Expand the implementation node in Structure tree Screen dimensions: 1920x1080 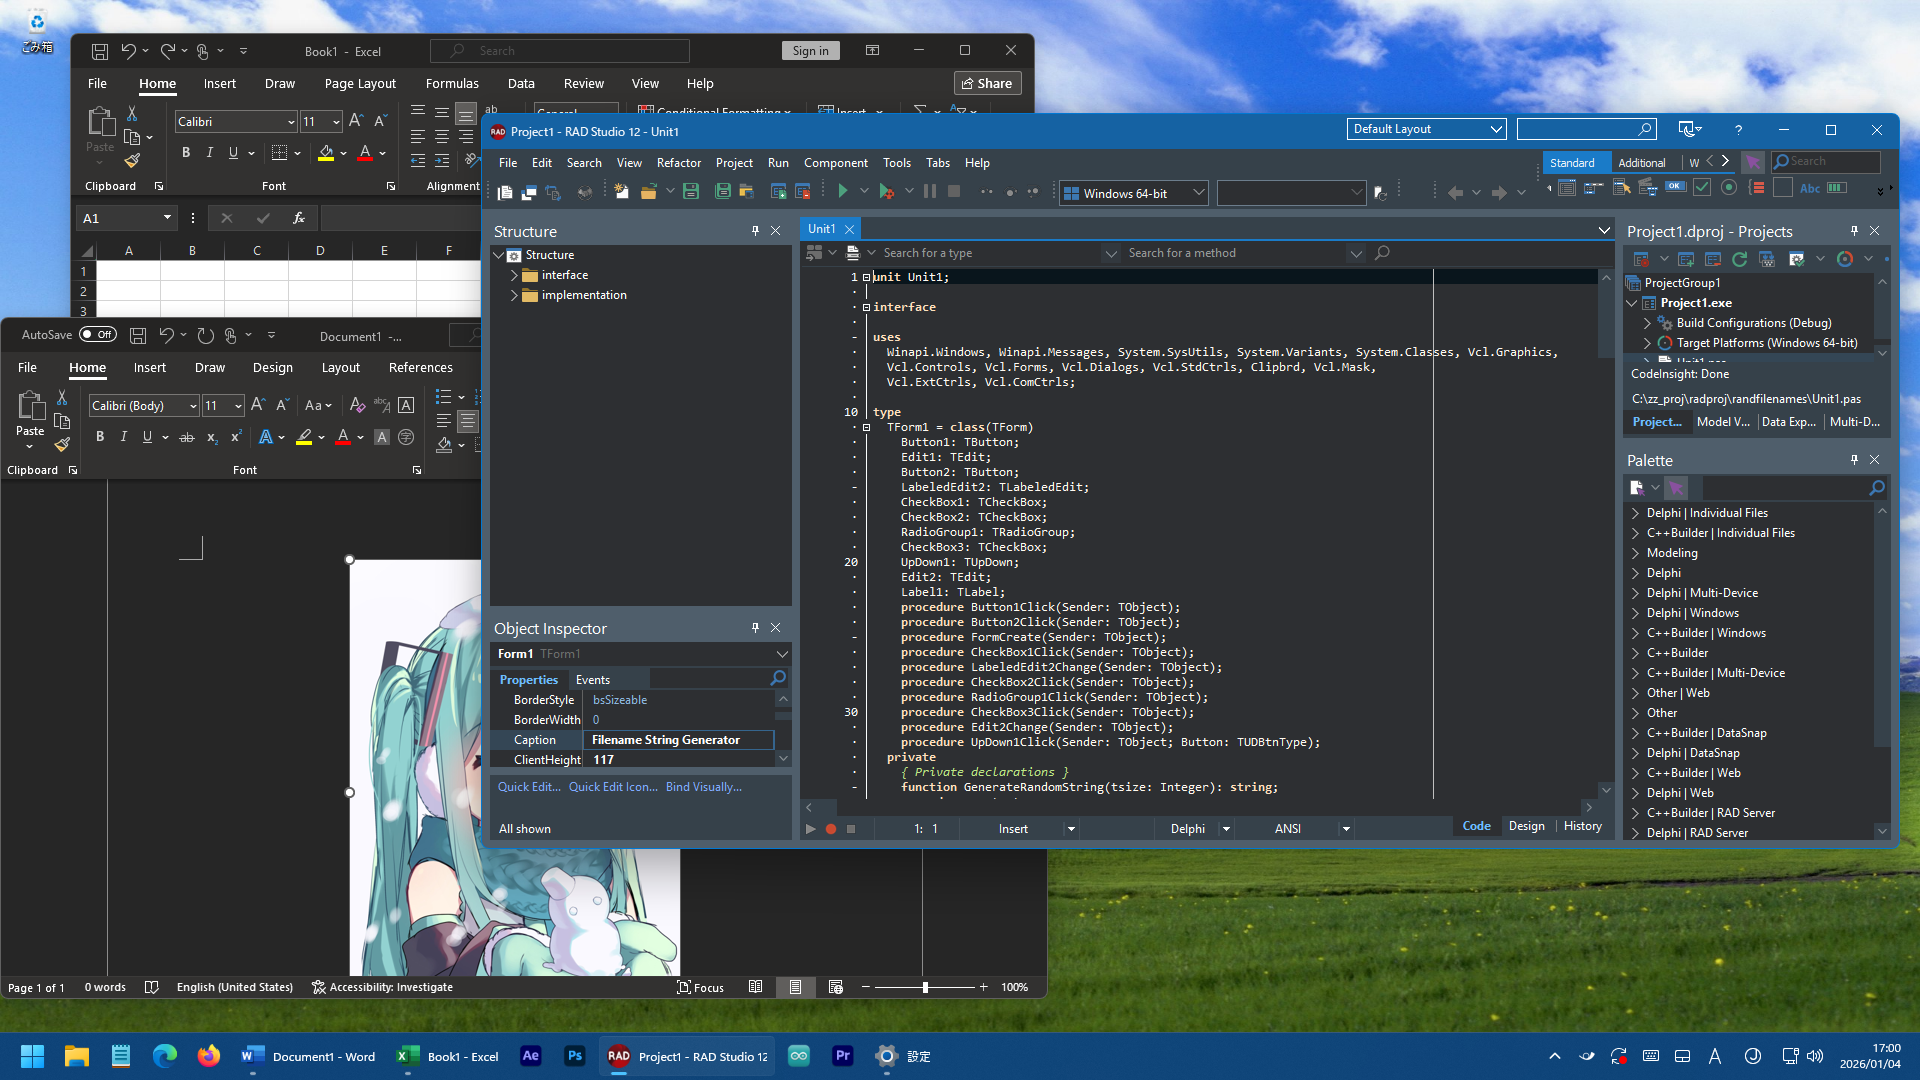[514, 295]
